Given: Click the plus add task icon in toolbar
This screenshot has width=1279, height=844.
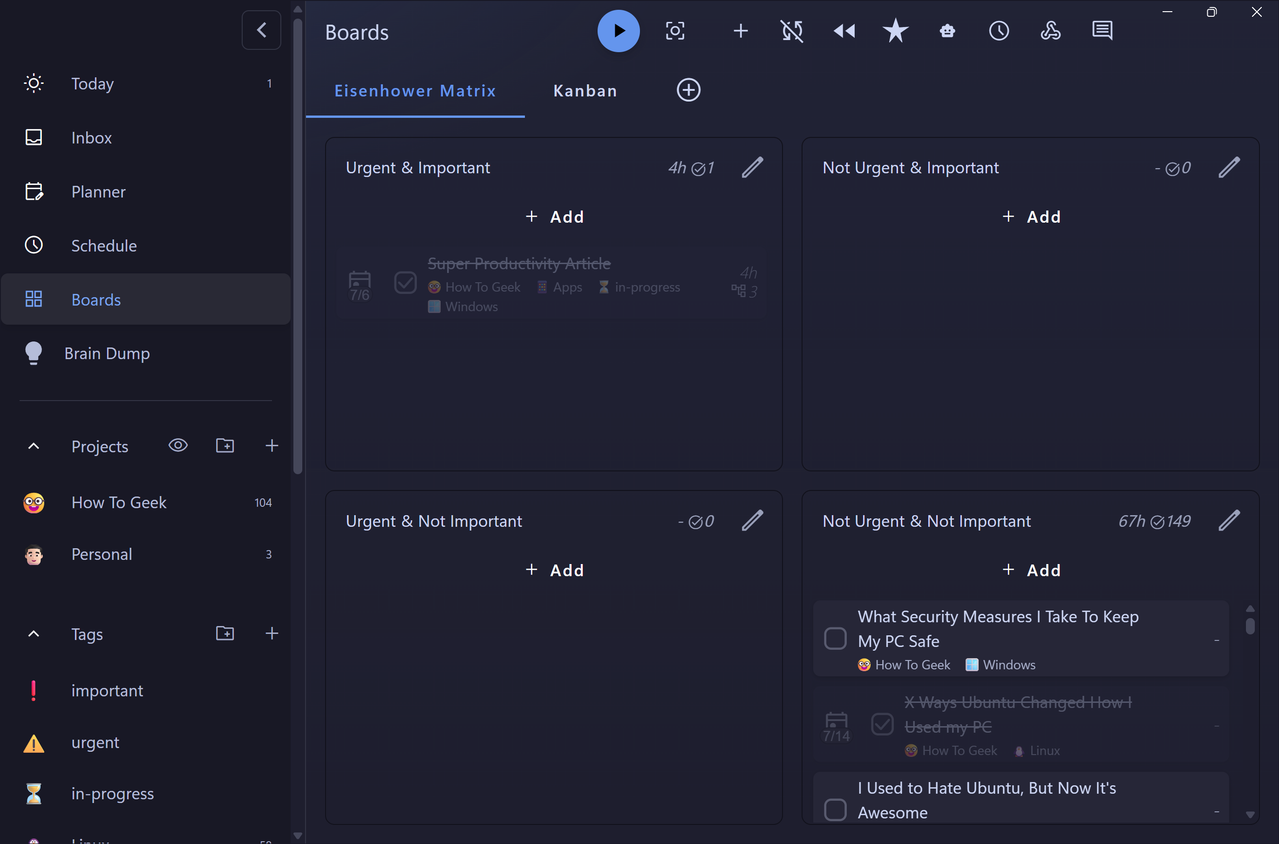Looking at the screenshot, I should pyautogui.click(x=740, y=31).
